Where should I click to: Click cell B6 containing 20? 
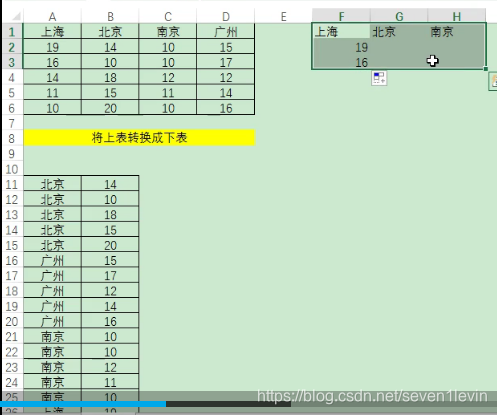click(x=110, y=108)
